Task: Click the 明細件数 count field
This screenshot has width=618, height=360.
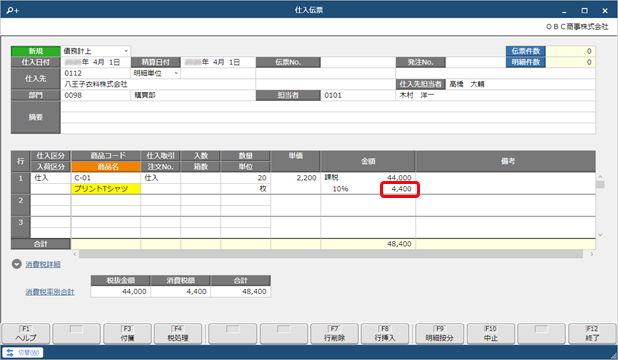Action: click(x=570, y=62)
